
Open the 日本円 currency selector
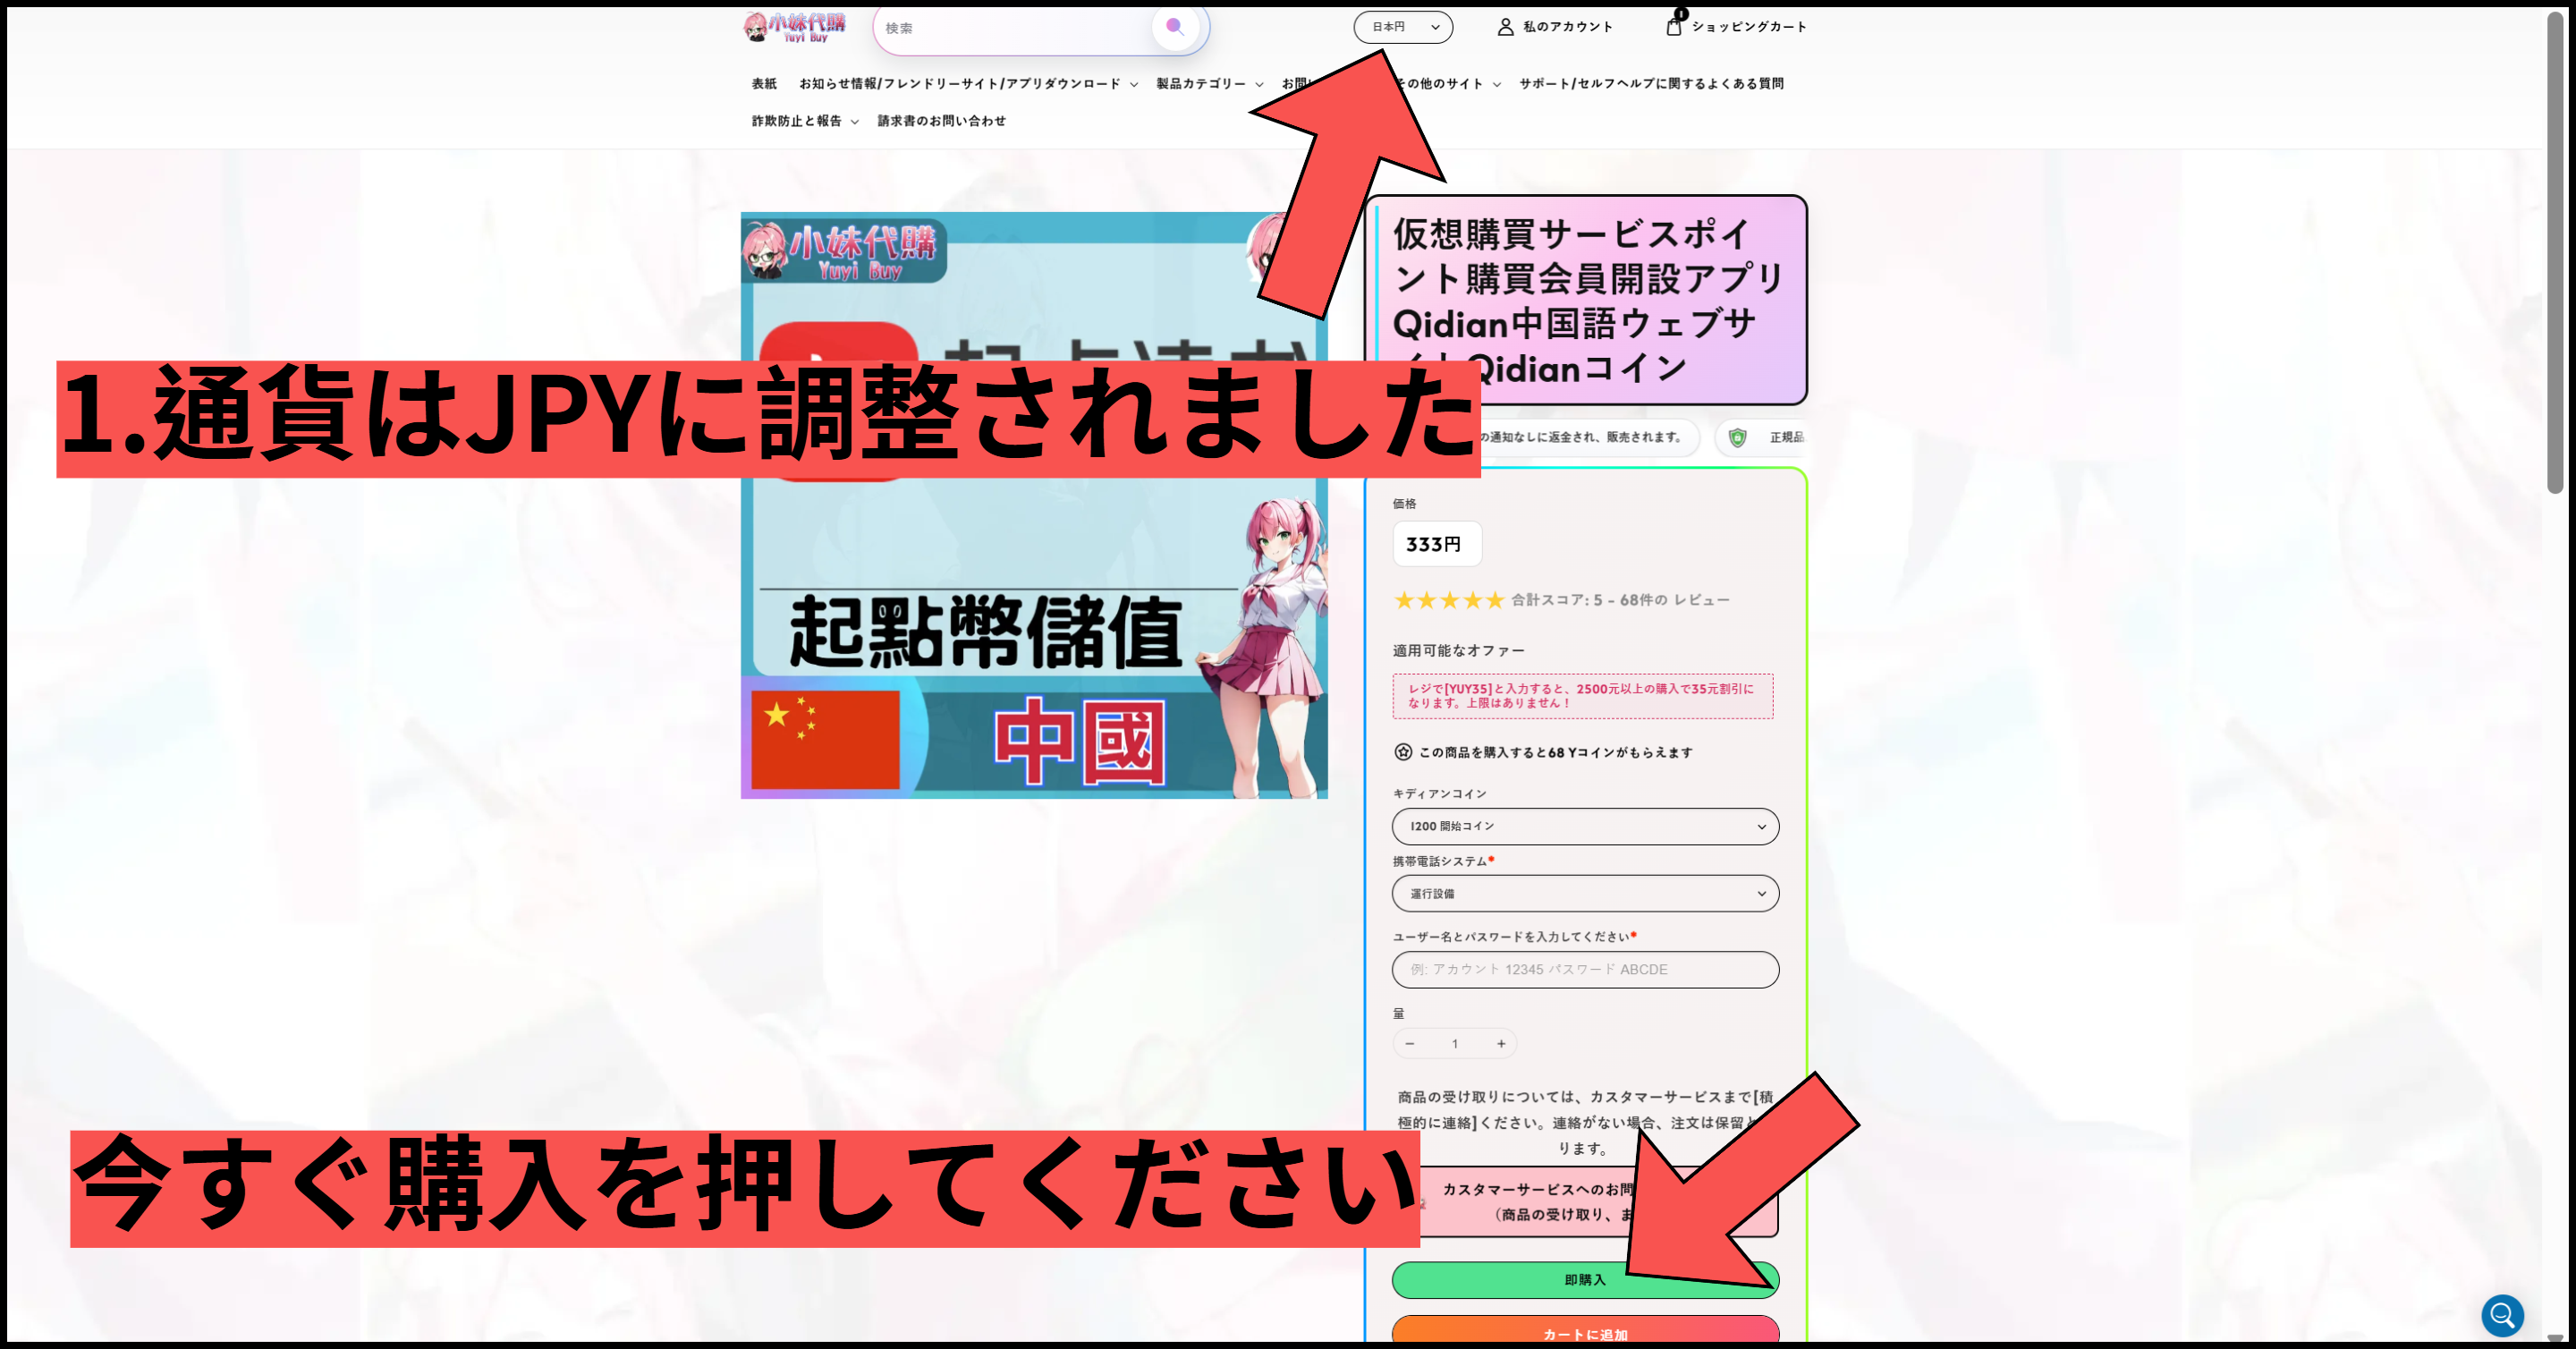pos(1403,27)
